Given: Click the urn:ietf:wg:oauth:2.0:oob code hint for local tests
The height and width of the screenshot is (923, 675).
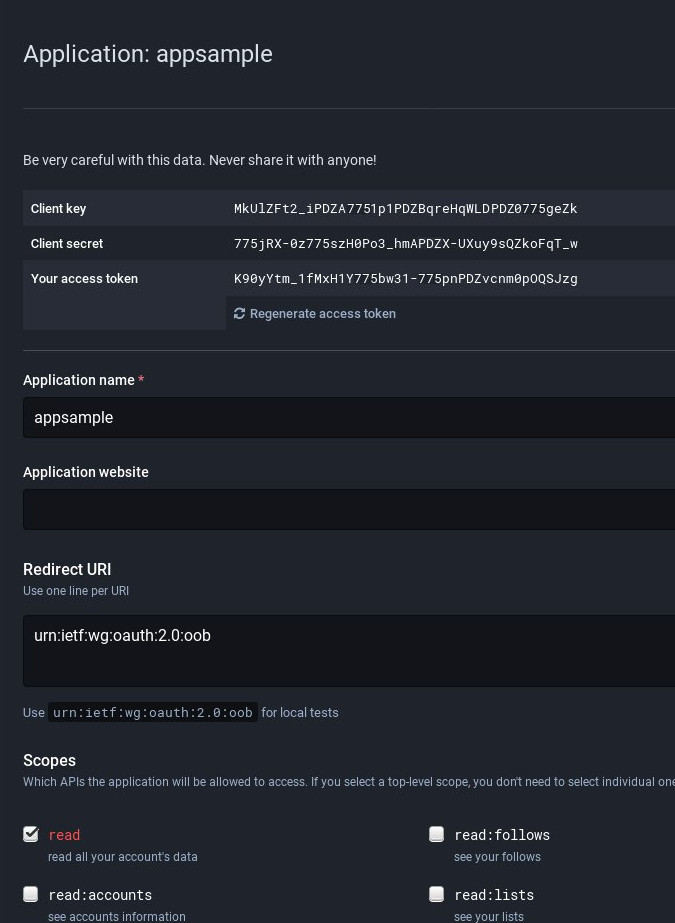Looking at the screenshot, I should (x=153, y=713).
